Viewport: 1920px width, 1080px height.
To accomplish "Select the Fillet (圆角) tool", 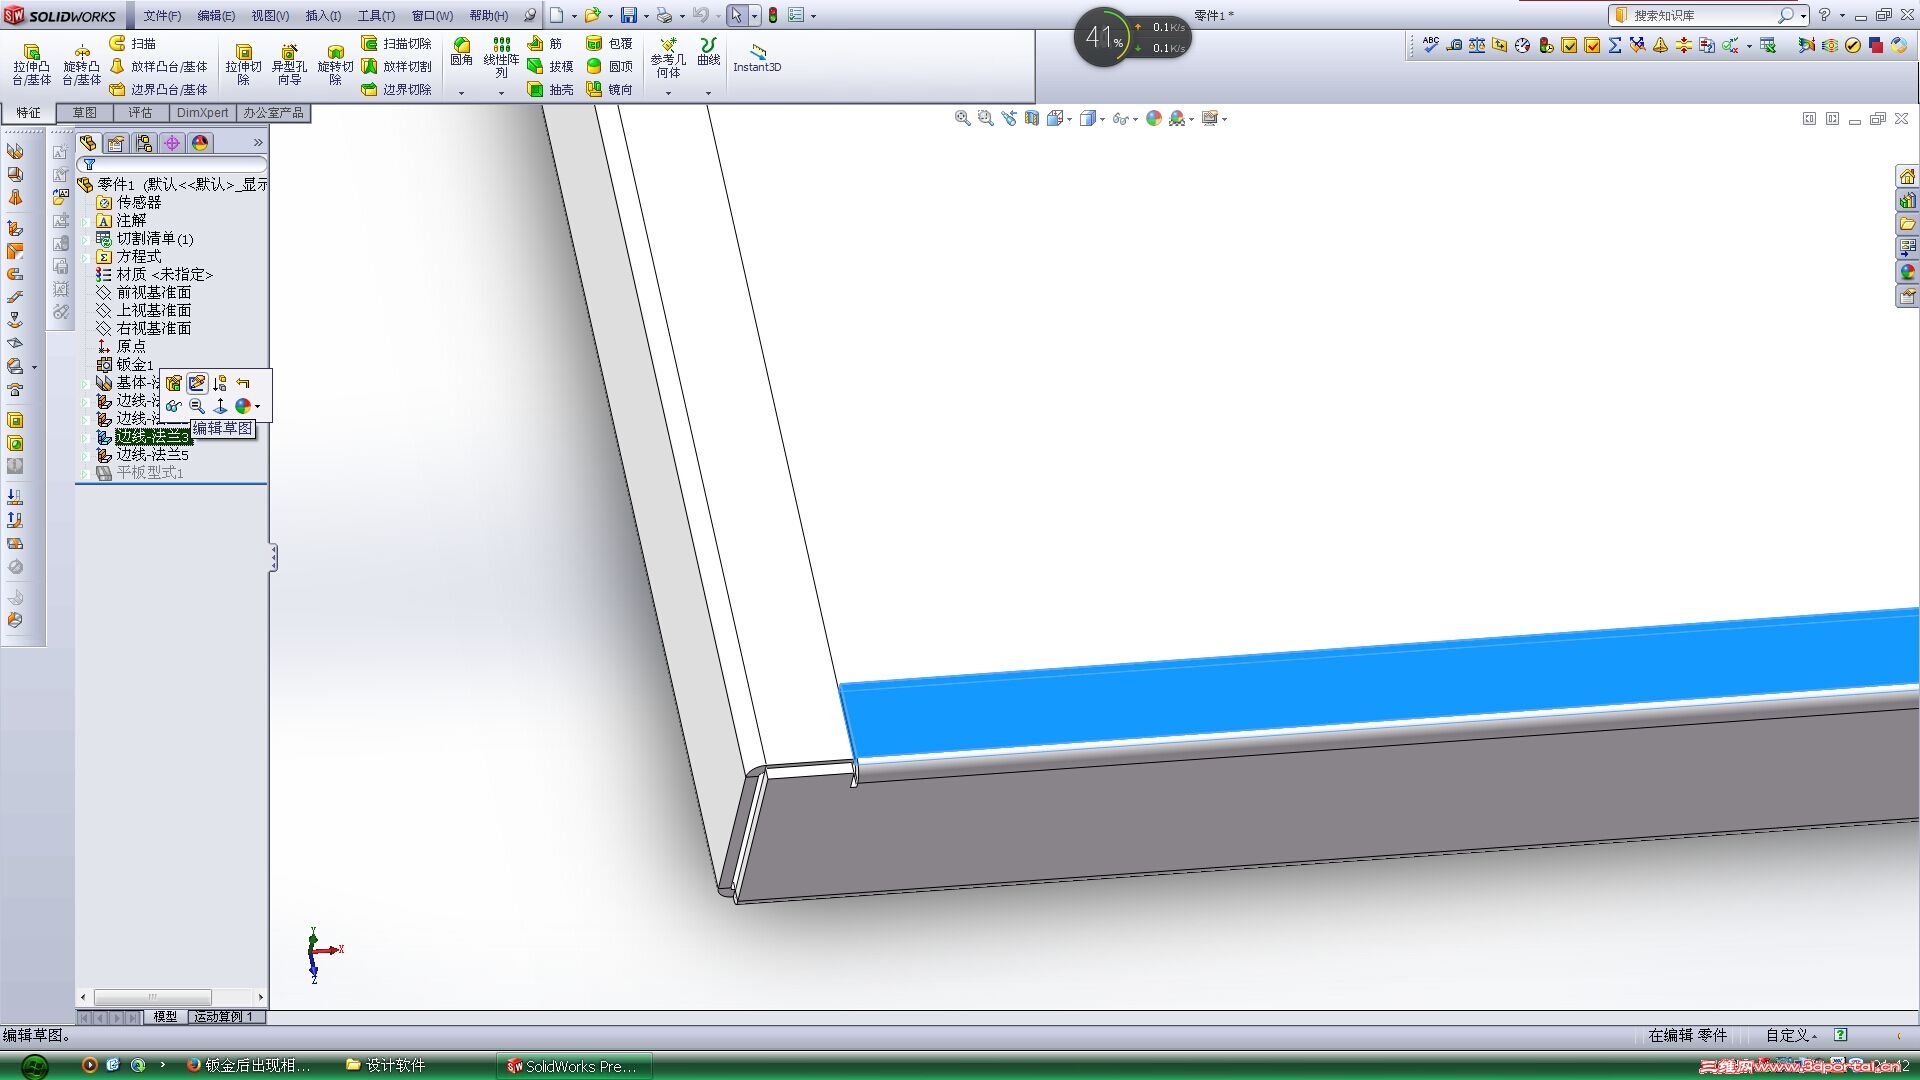I will pyautogui.click(x=461, y=51).
